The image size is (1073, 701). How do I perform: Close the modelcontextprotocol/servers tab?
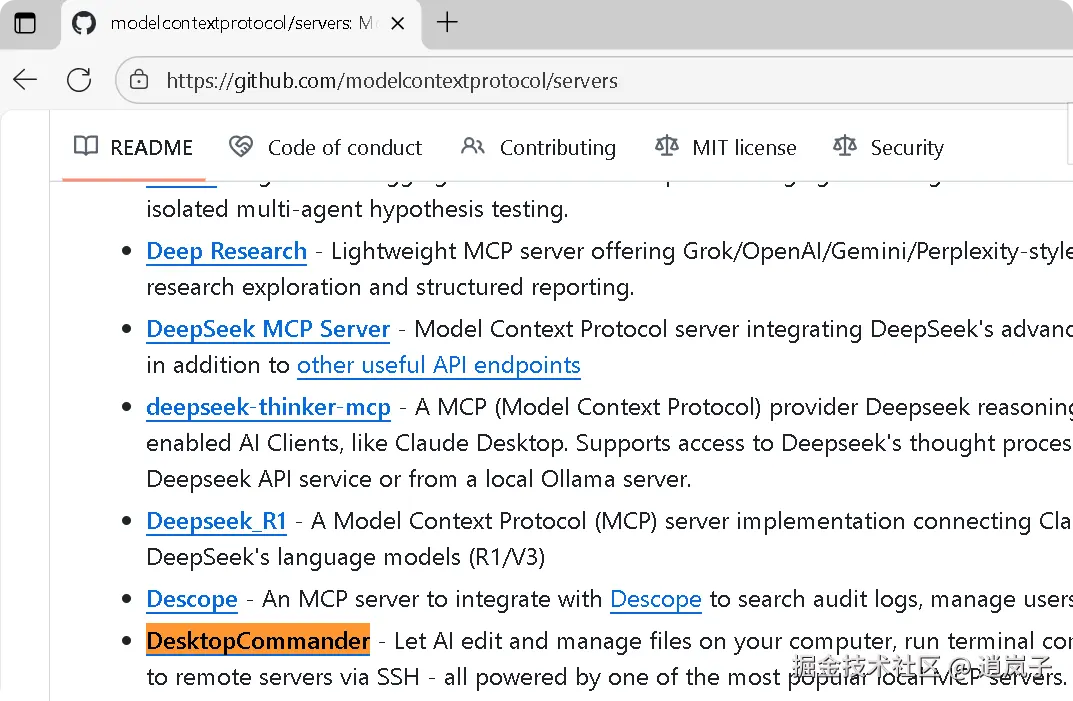pyautogui.click(x=398, y=23)
